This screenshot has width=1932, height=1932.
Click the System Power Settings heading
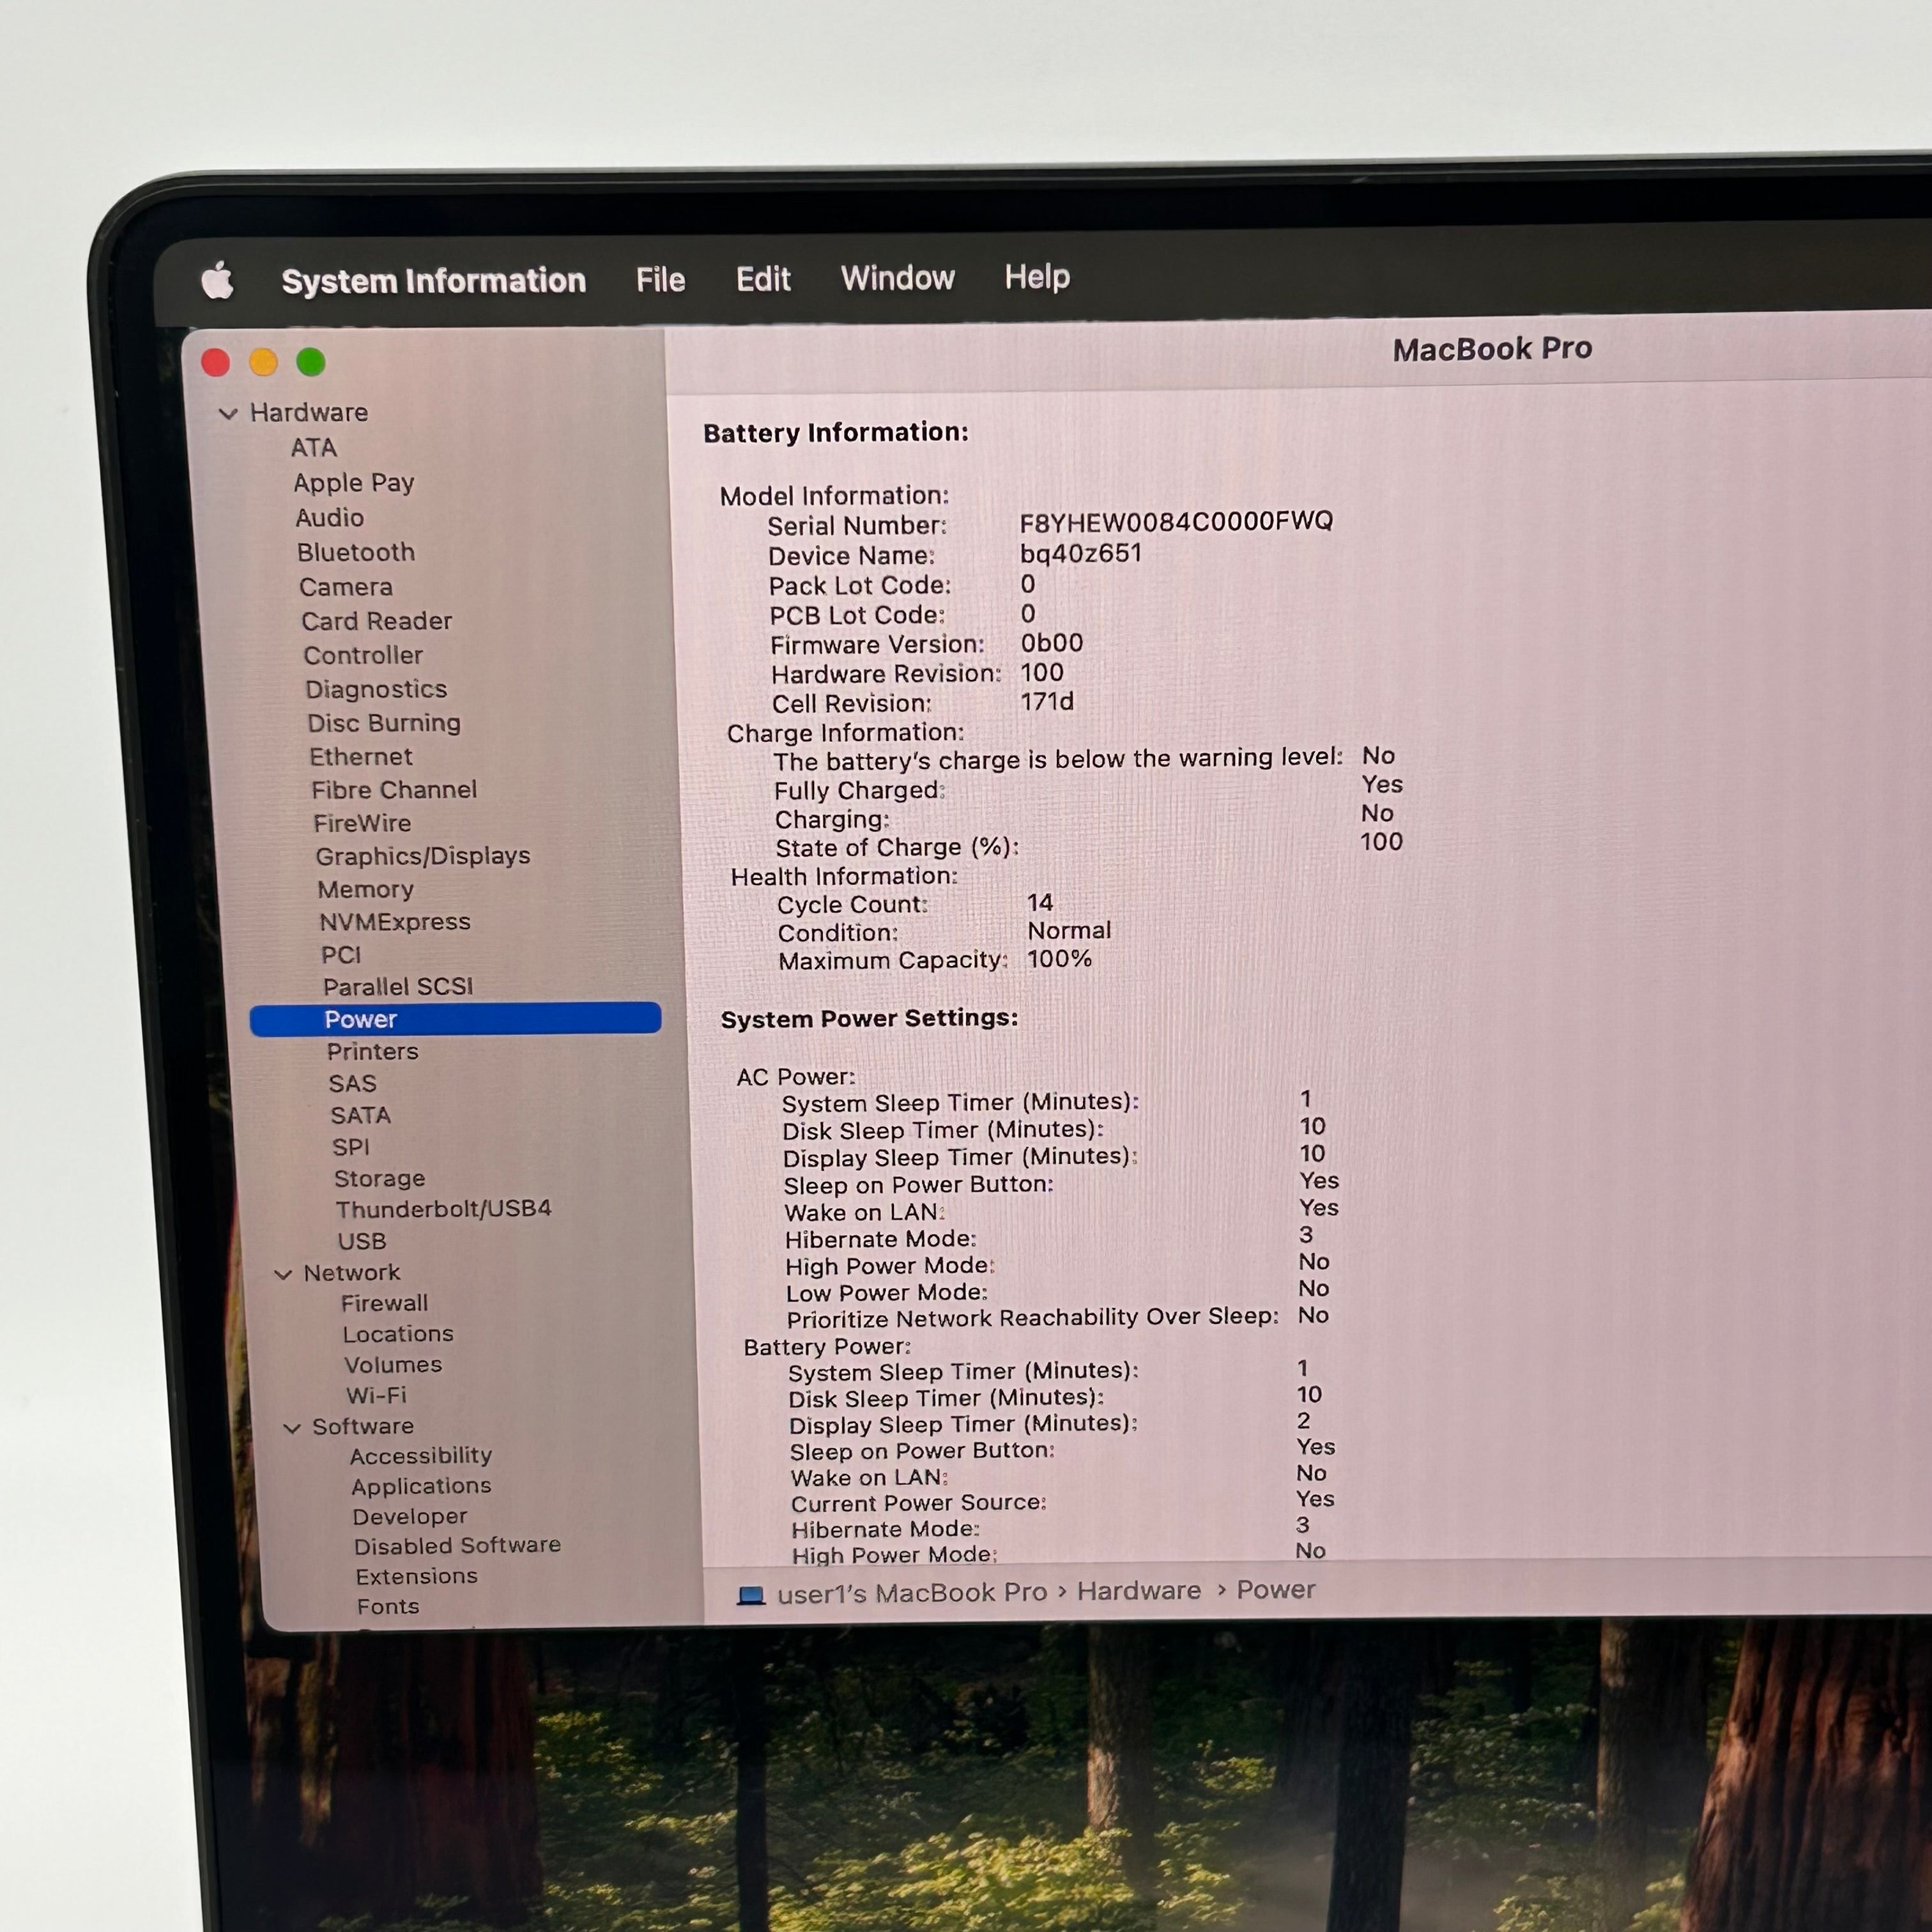coord(869,1019)
